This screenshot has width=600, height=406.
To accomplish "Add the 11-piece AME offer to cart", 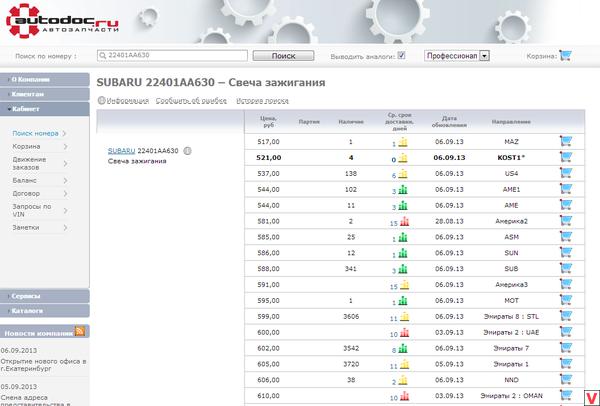I will [566, 205].
